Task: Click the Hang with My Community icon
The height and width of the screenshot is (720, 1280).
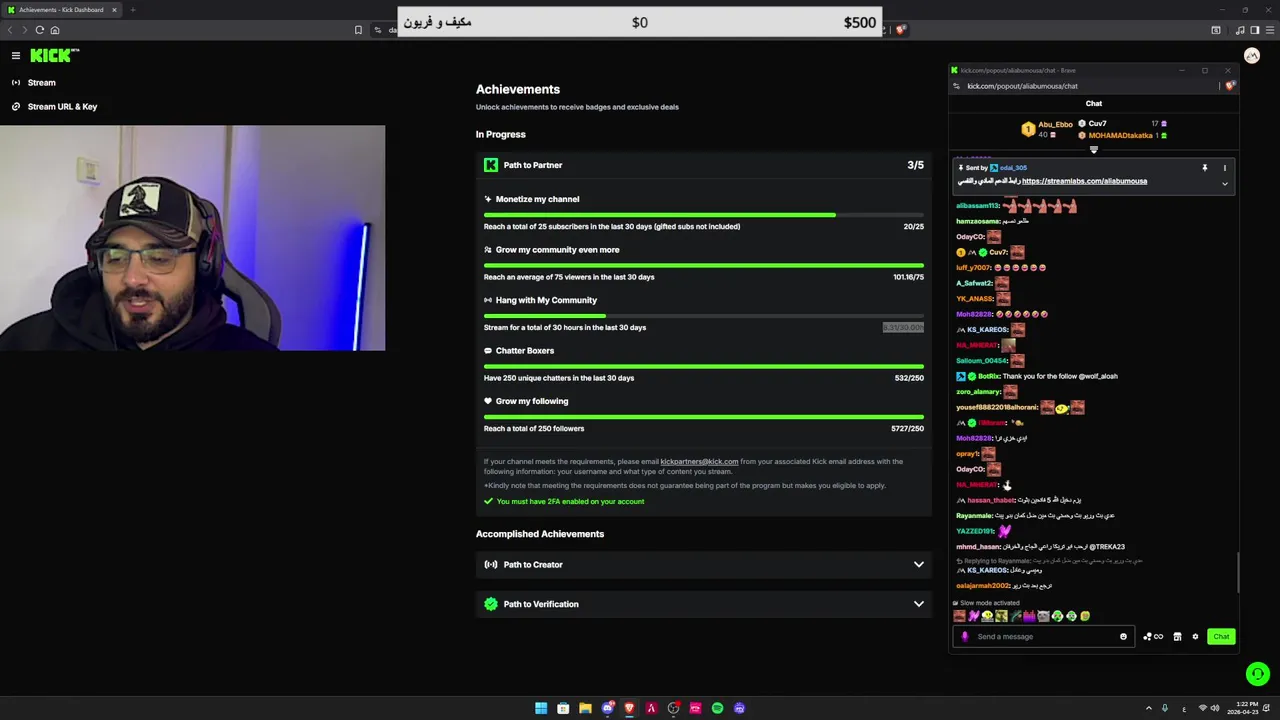Action: coord(488,300)
